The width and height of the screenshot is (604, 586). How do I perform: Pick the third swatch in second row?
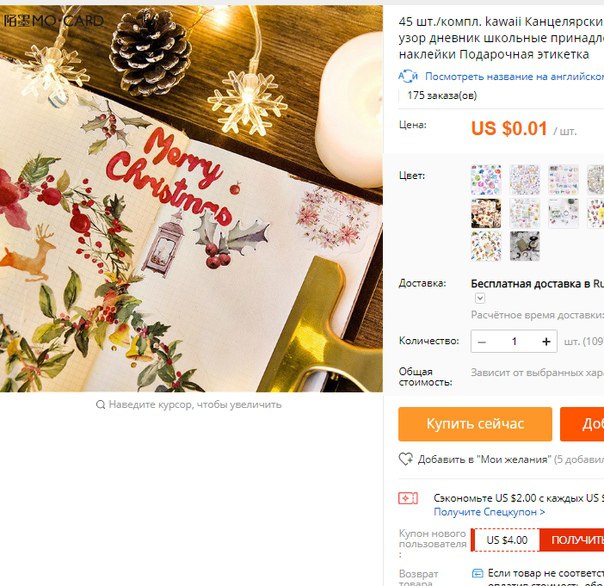563,213
